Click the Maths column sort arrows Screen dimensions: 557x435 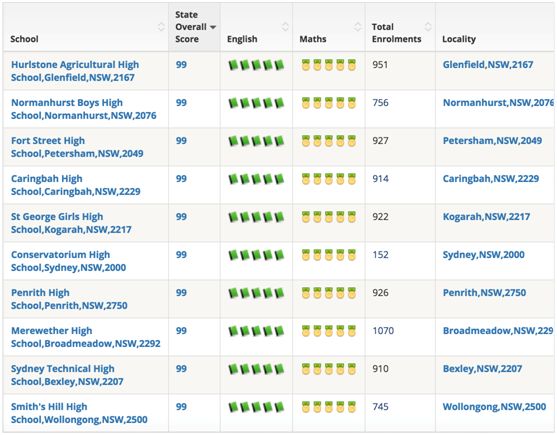(x=358, y=27)
